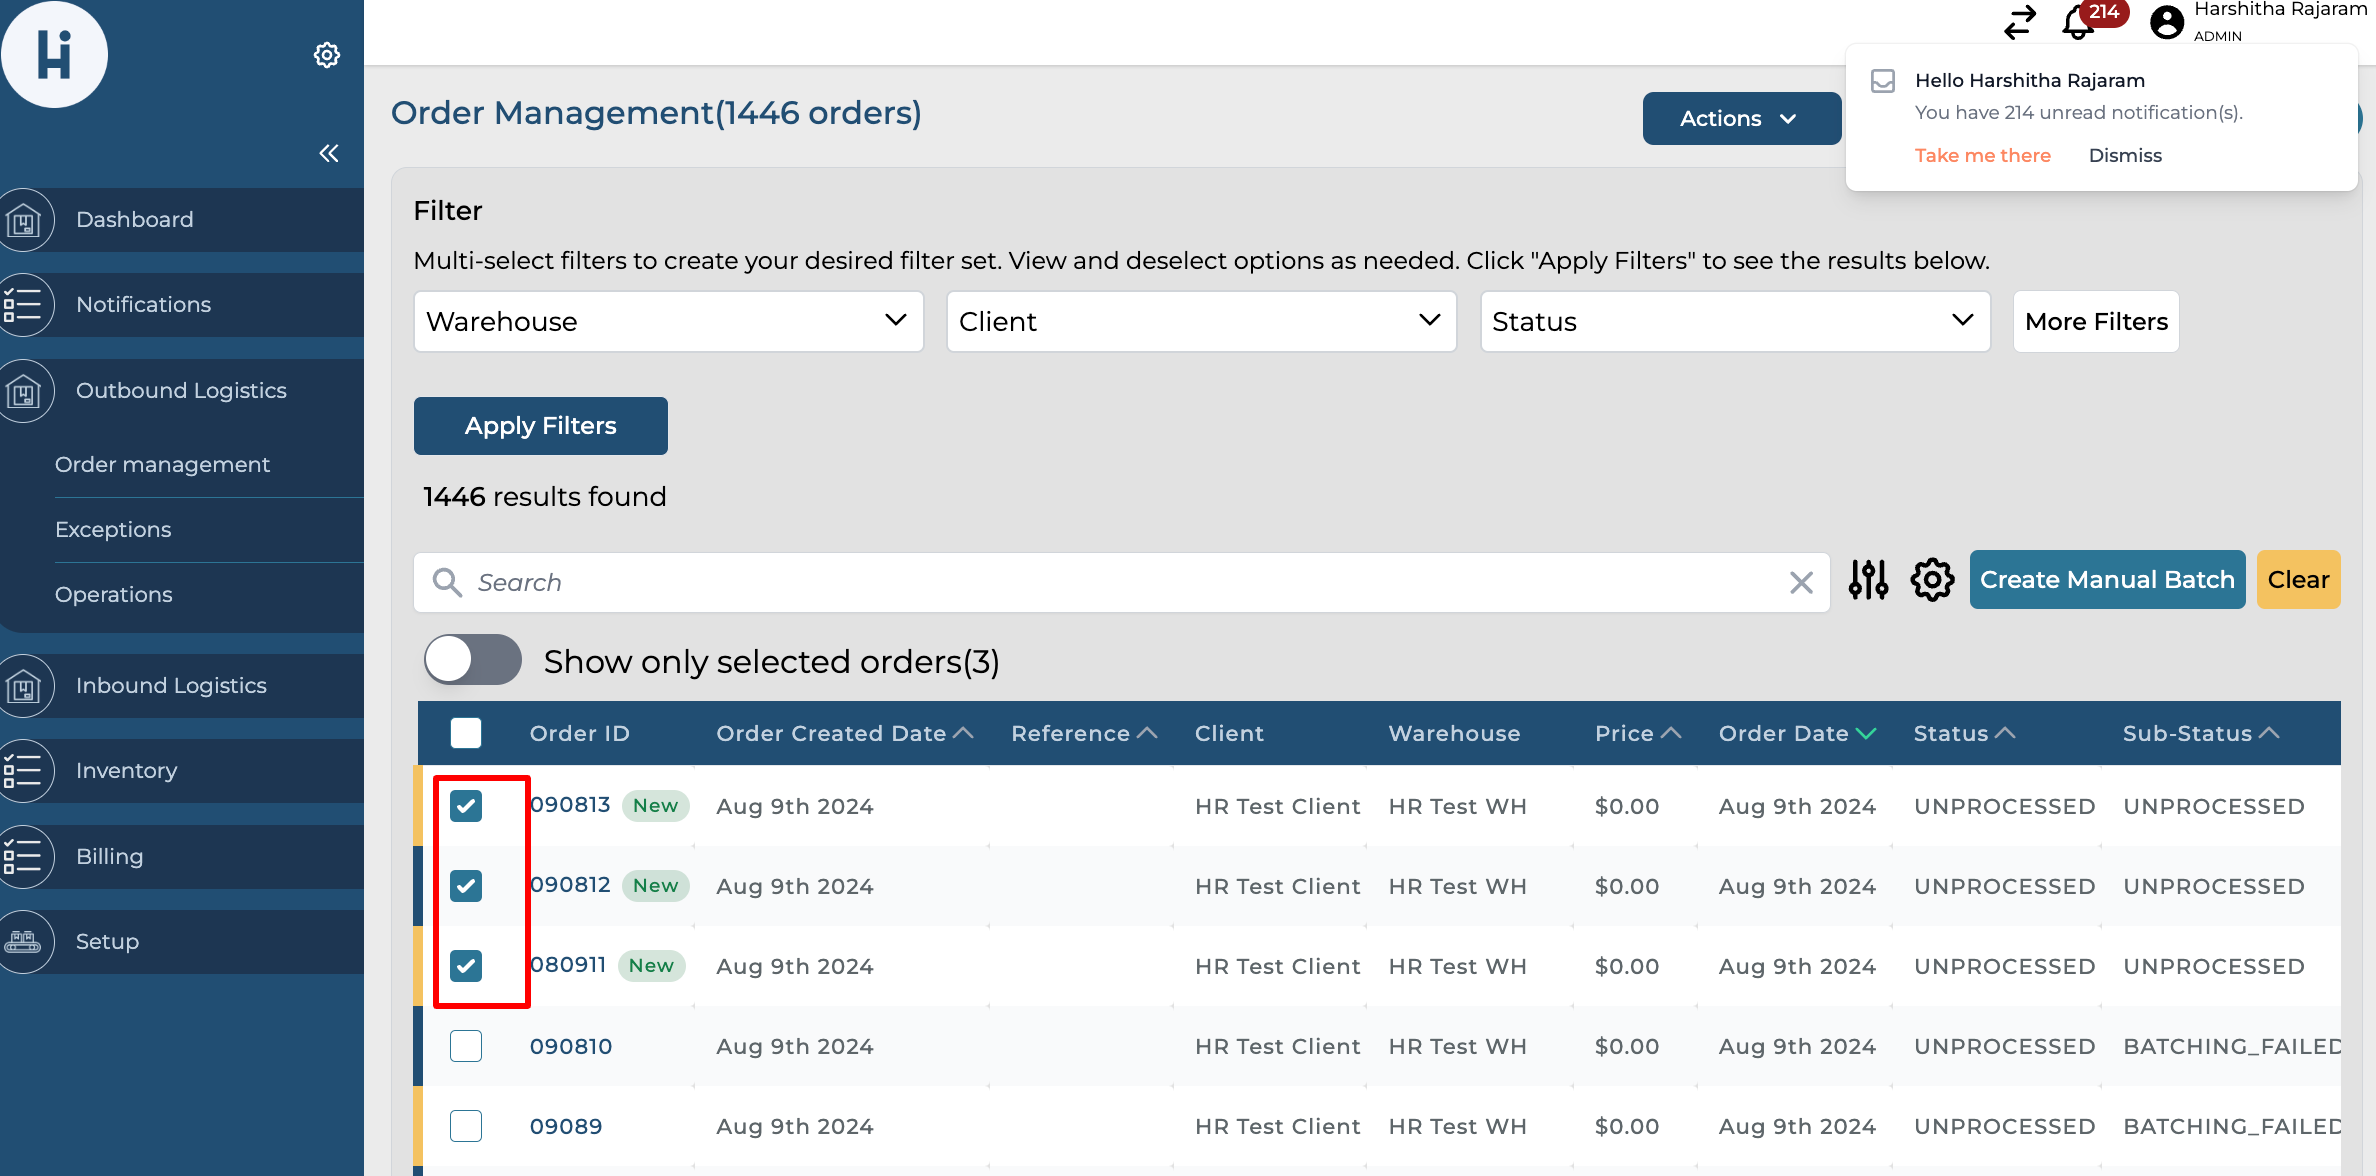2376x1176 pixels.
Task: Open the table filter sliders icon
Action: (1868, 580)
